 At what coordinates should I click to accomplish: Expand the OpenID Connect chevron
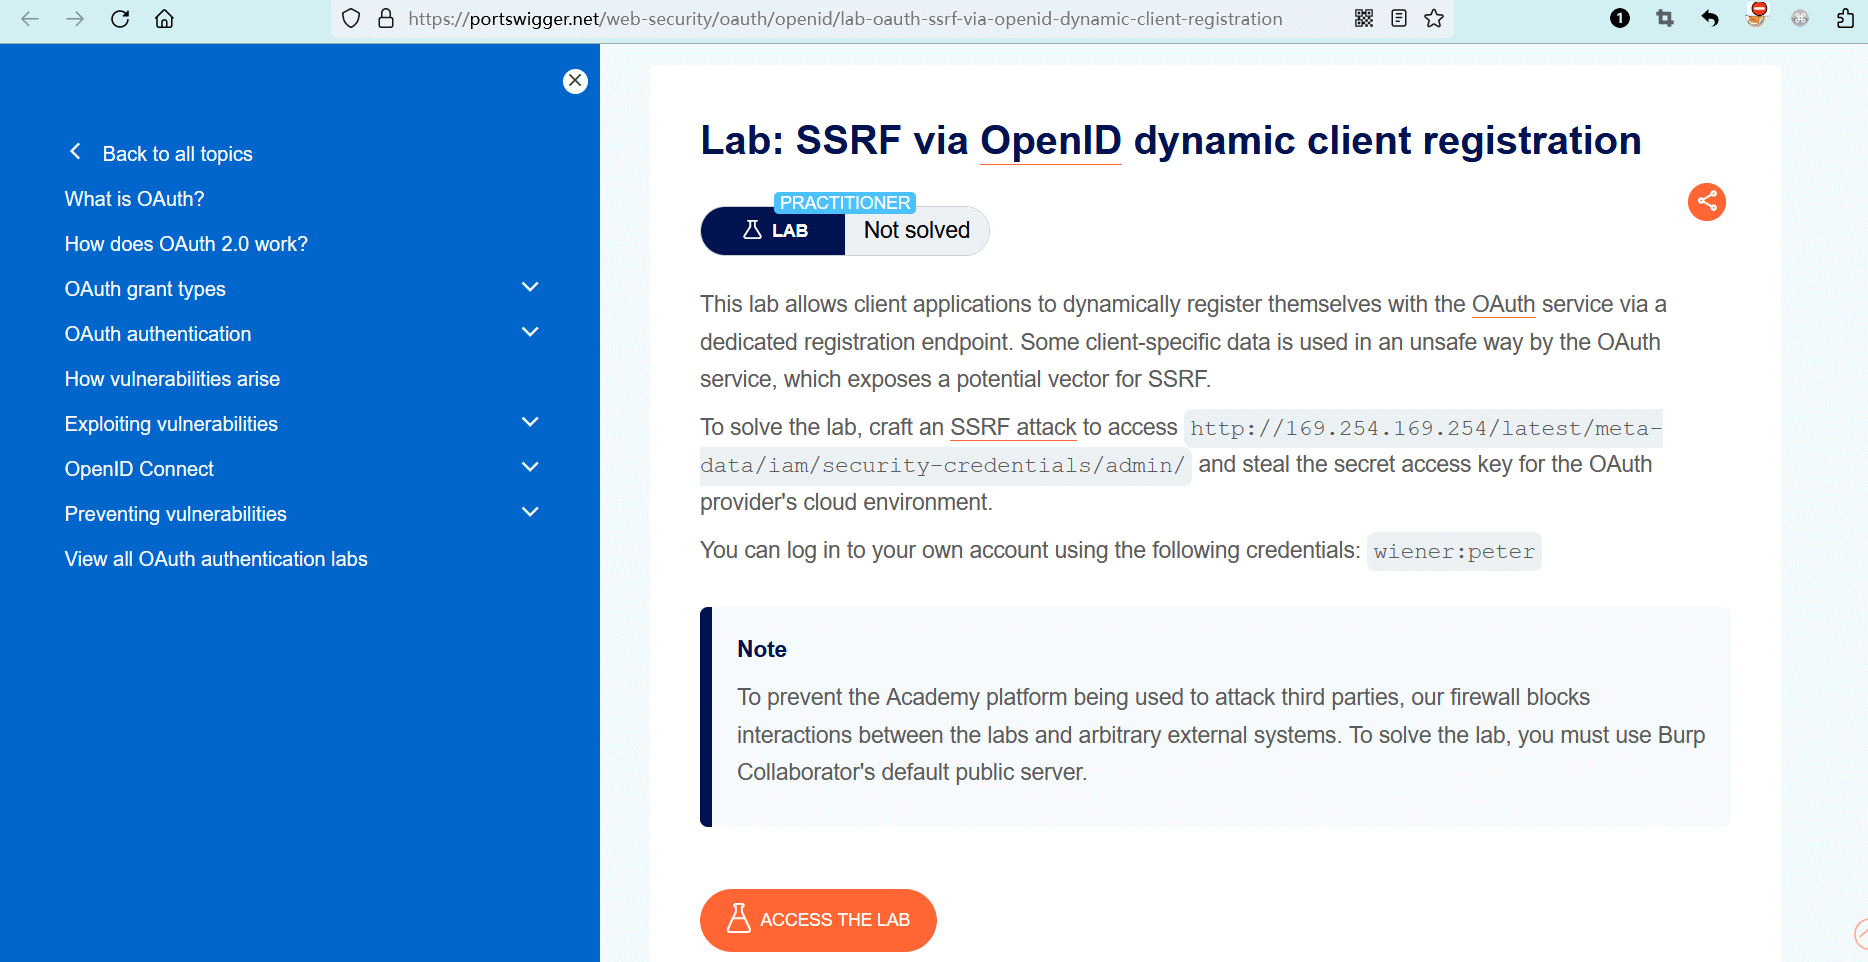(530, 468)
